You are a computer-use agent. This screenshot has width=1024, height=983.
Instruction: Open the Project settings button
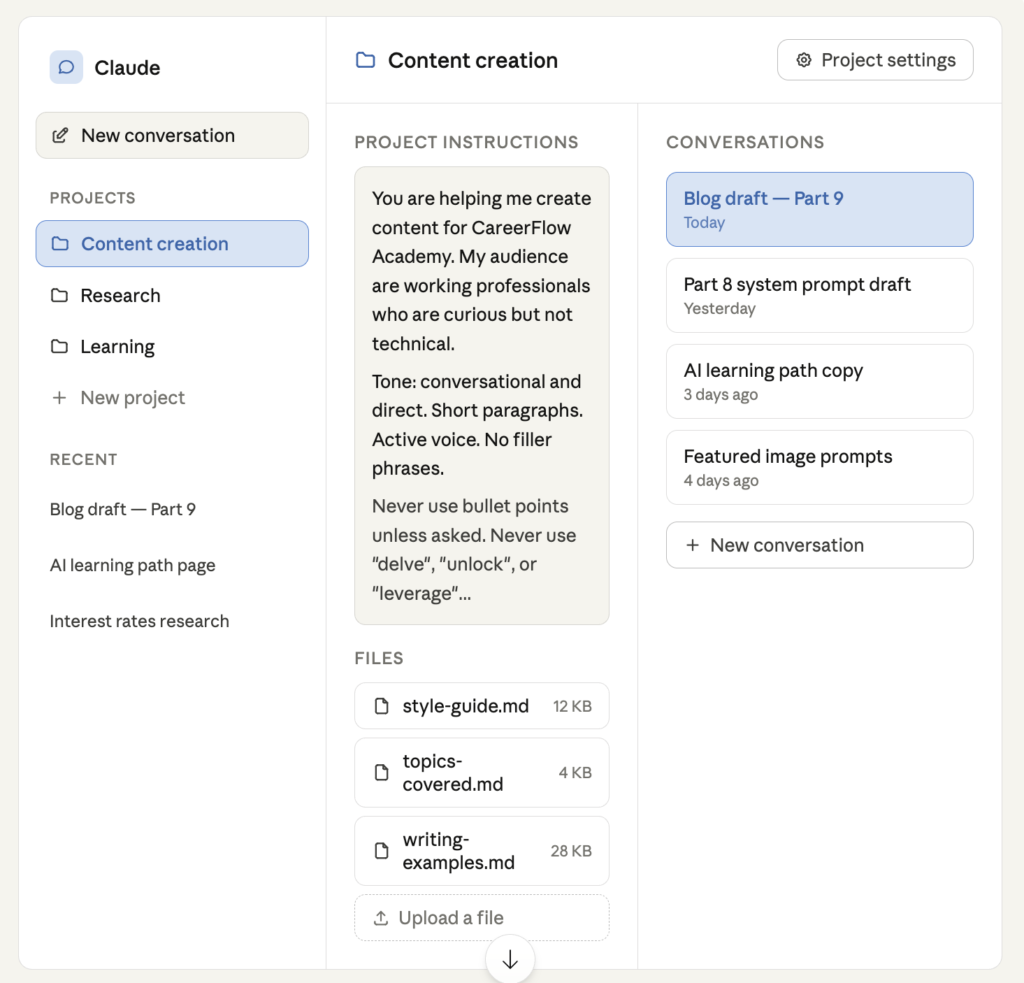pos(875,60)
